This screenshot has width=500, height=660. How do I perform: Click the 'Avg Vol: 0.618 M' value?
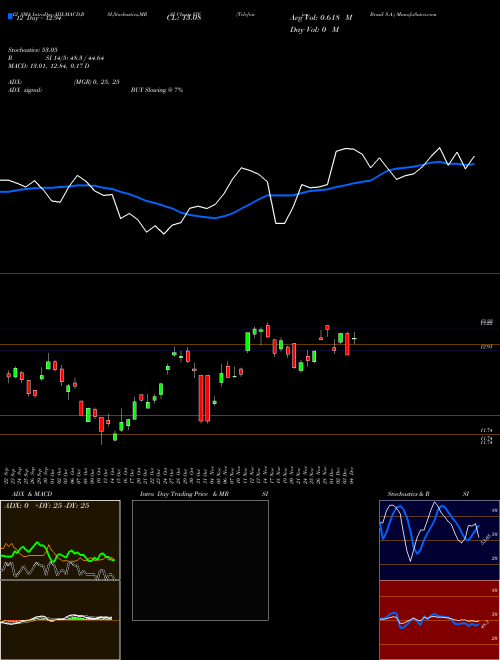coord(321,18)
